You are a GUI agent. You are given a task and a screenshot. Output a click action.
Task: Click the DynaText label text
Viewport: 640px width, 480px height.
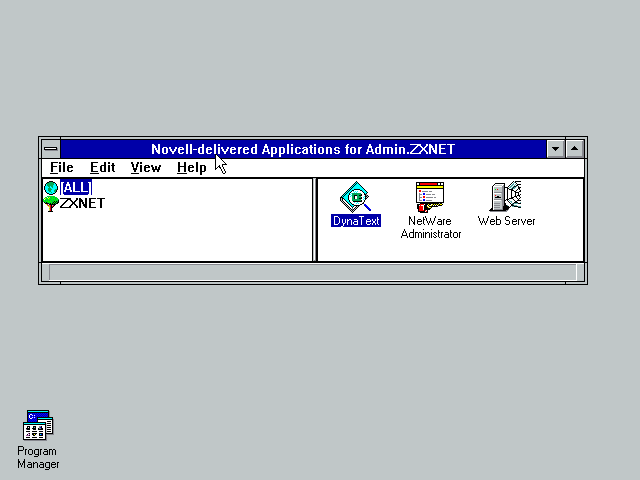tap(356, 221)
